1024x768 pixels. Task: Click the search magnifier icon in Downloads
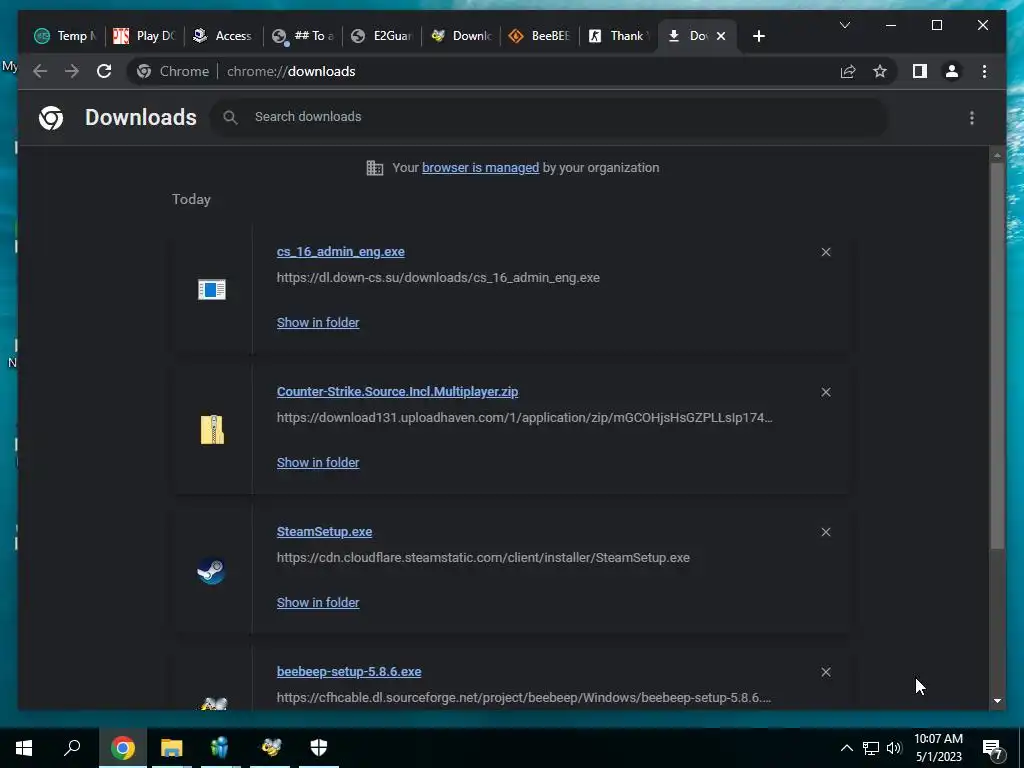(x=230, y=118)
